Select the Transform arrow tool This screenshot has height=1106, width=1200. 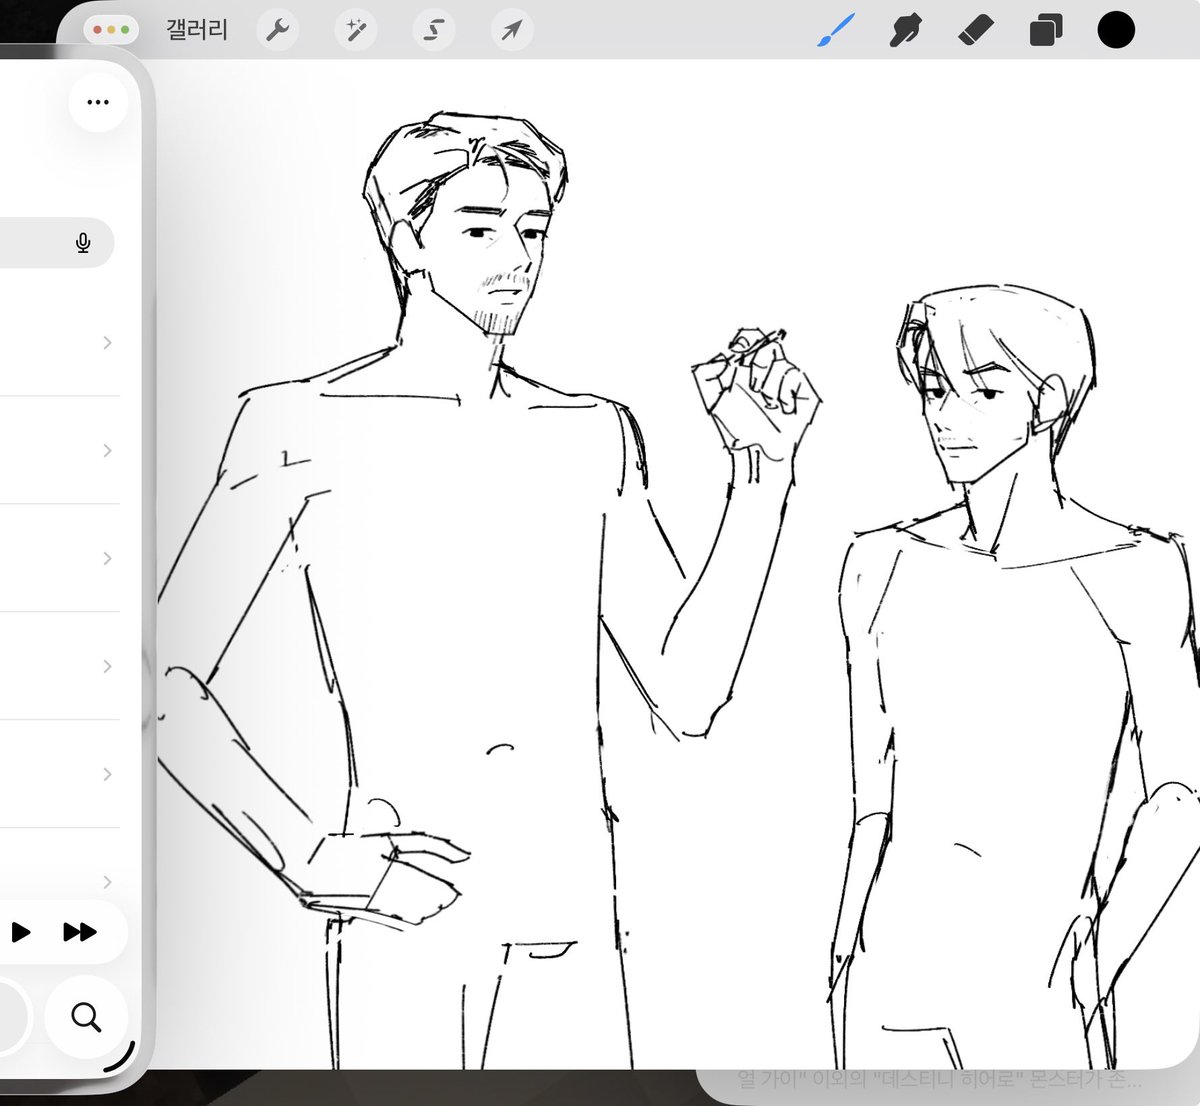click(512, 30)
